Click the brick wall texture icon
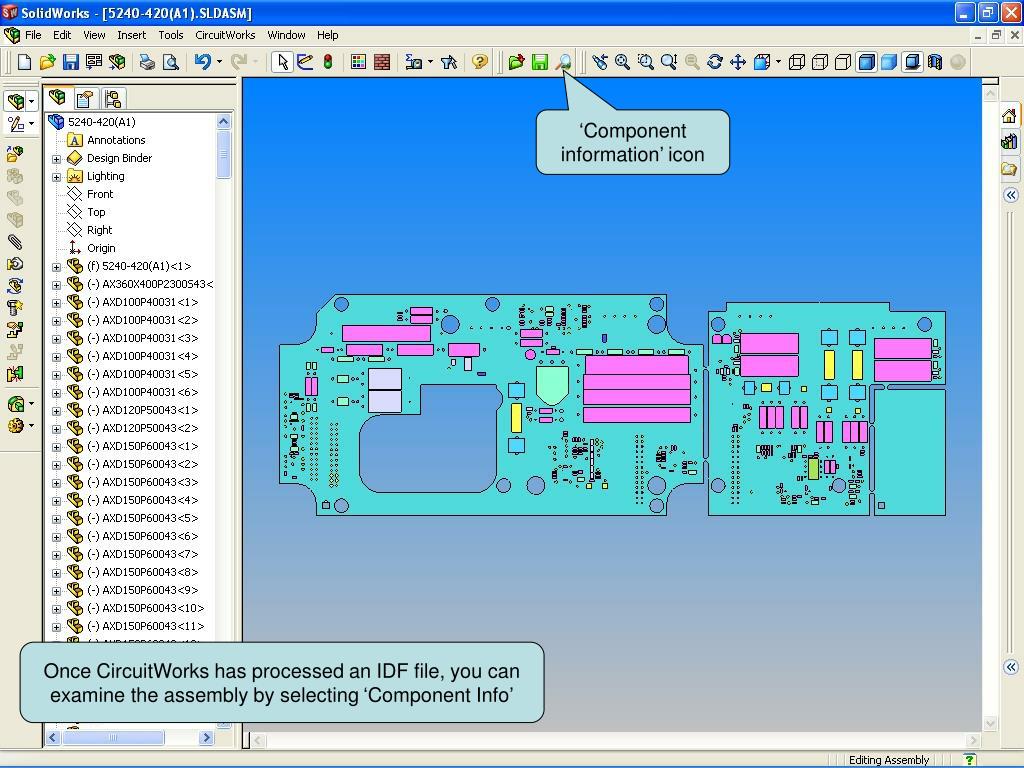Image resolution: width=1024 pixels, height=768 pixels. (x=382, y=62)
